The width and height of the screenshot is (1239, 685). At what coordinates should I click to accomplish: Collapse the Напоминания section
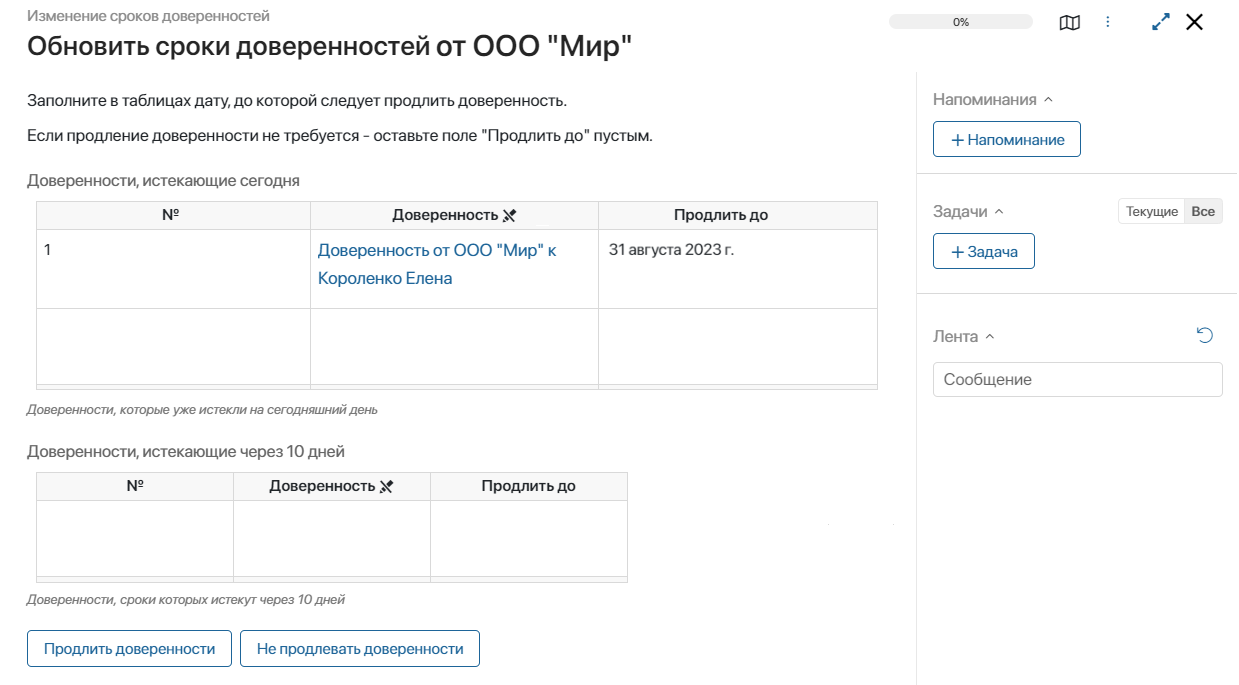(1048, 100)
